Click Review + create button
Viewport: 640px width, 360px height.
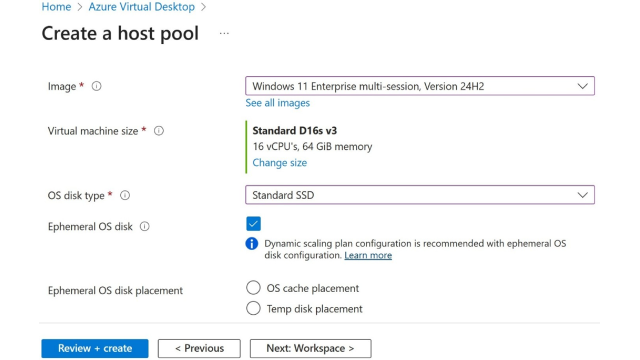[x=95, y=348]
